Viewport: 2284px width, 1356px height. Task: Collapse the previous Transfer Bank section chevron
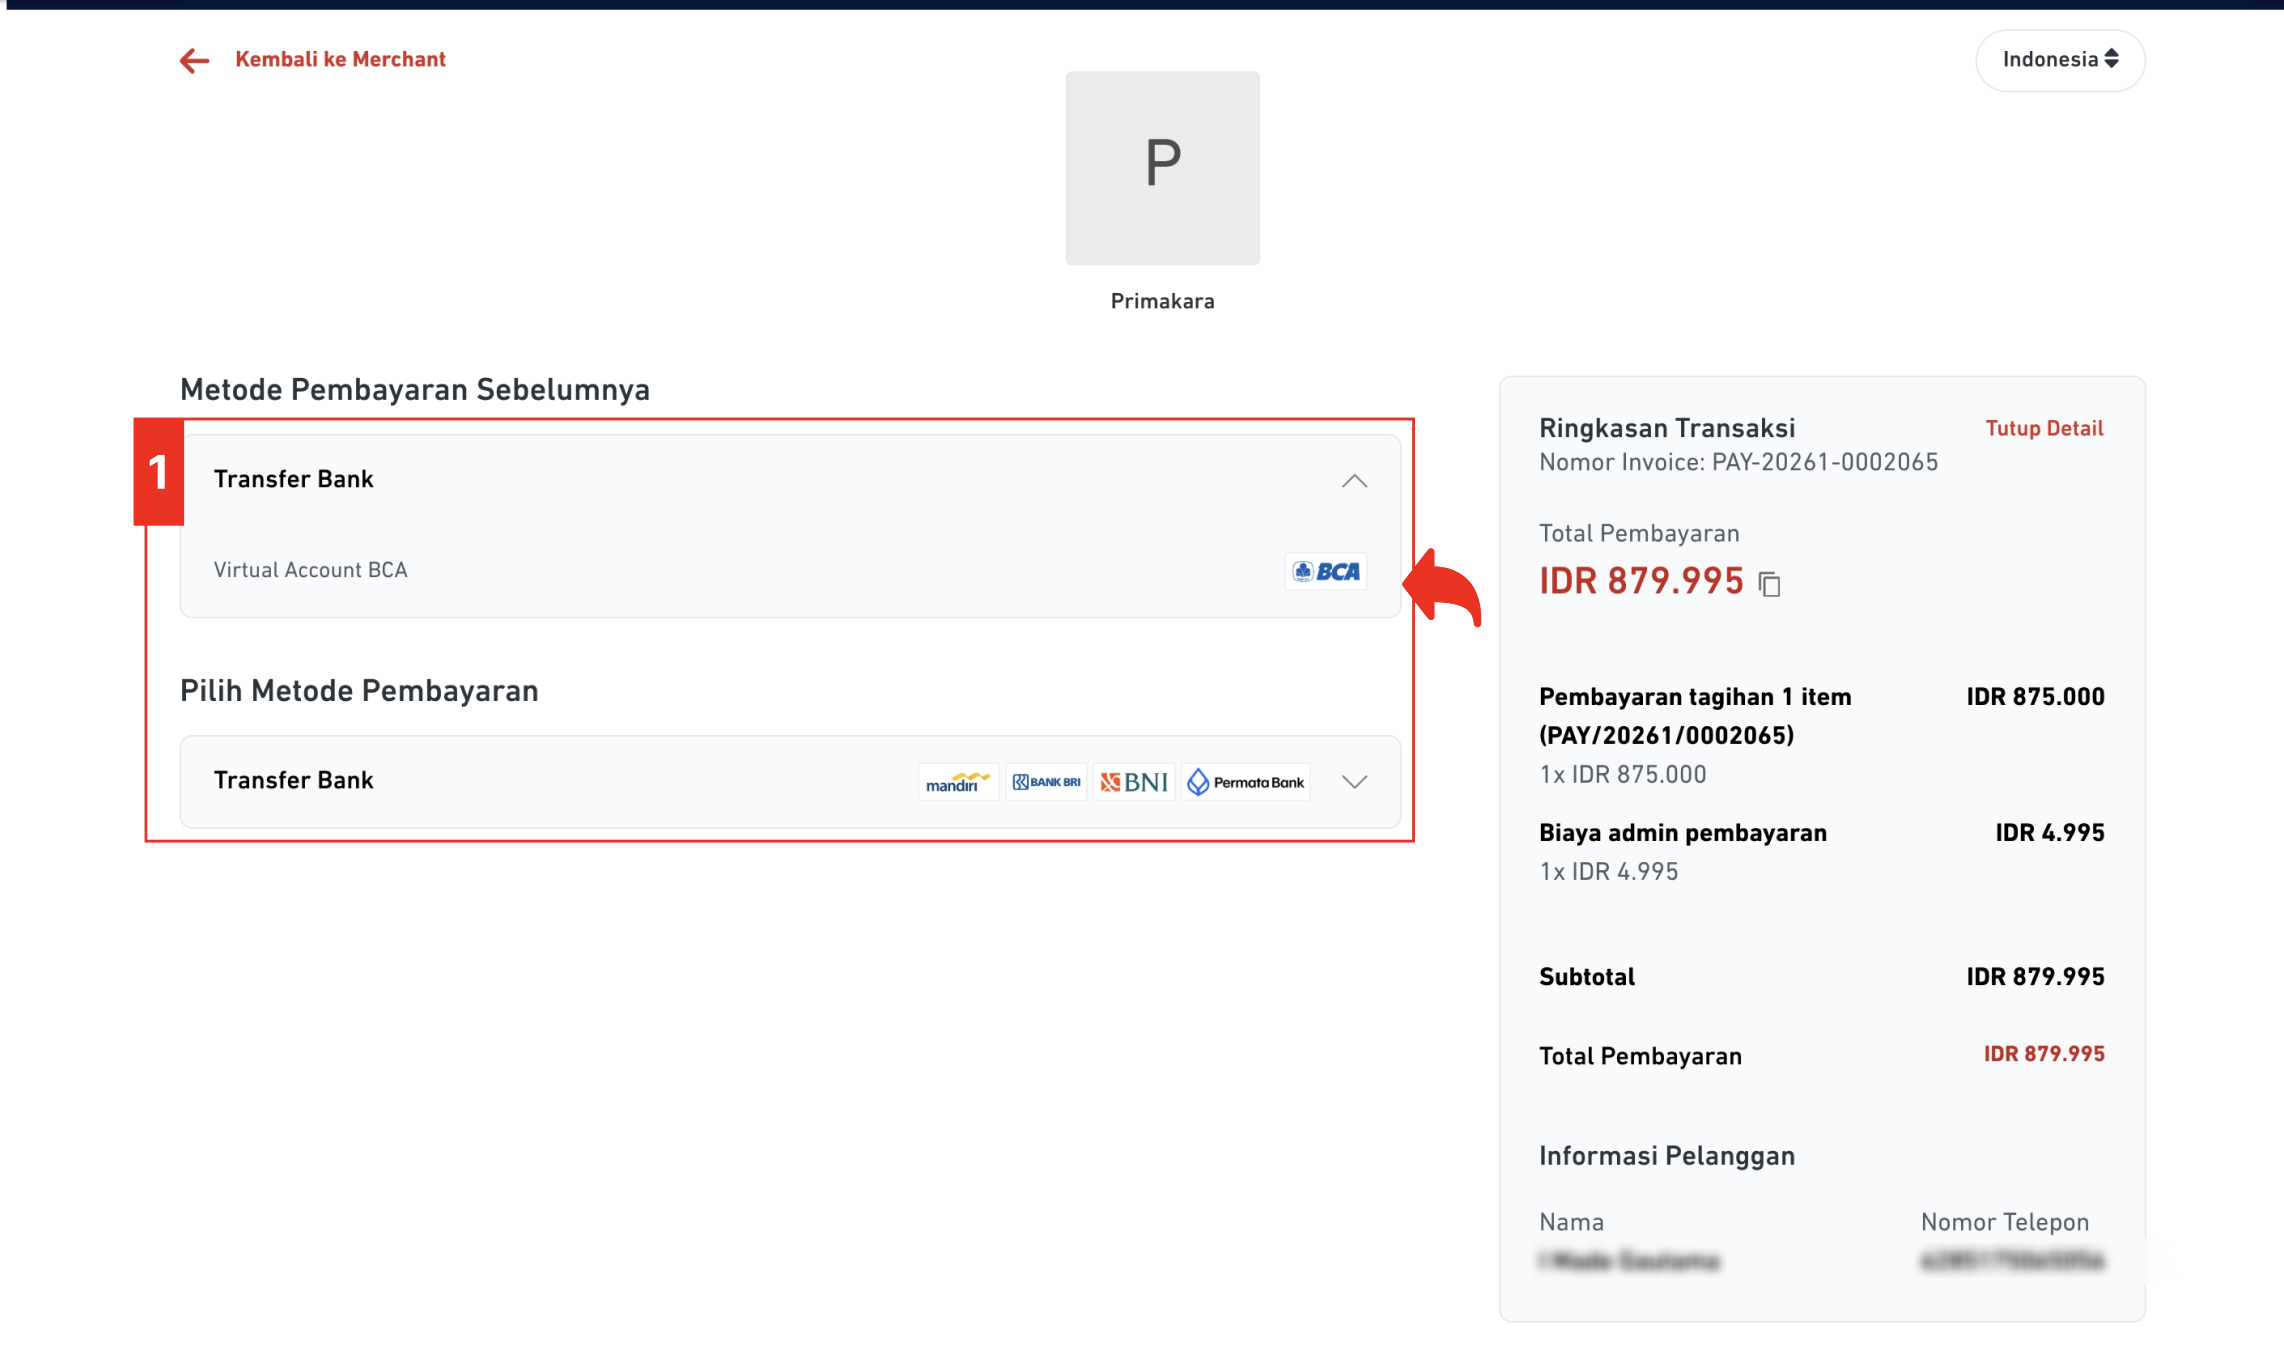pos(1354,481)
